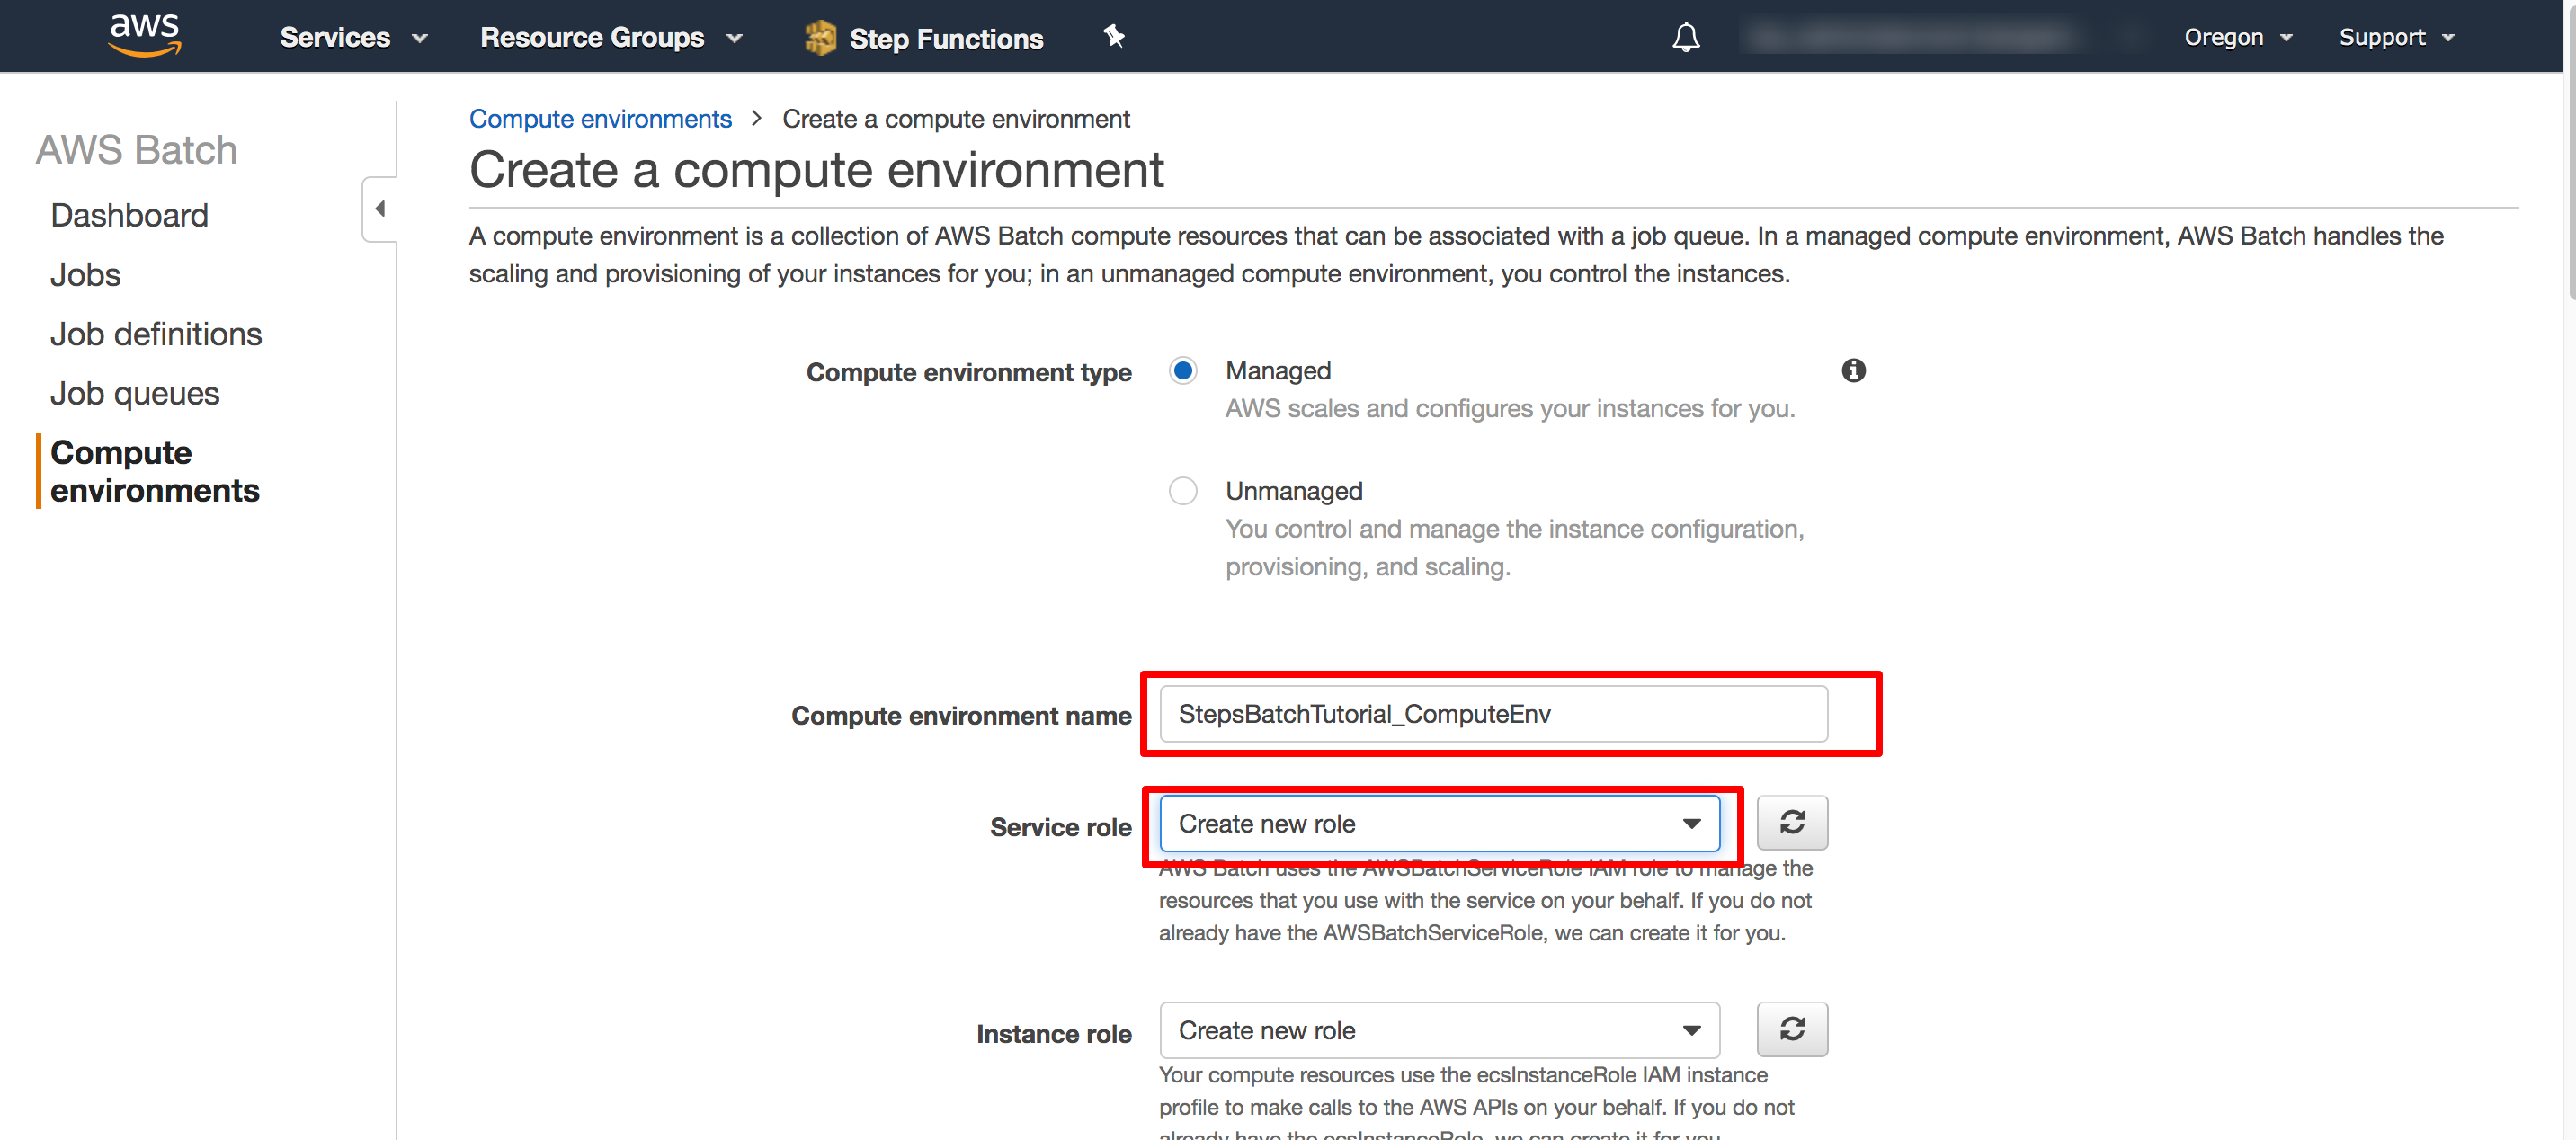Viewport: 2576px width, 1140px height.
Task: Go to Dashboard in sidebar
Action: [x=129, y=215]
